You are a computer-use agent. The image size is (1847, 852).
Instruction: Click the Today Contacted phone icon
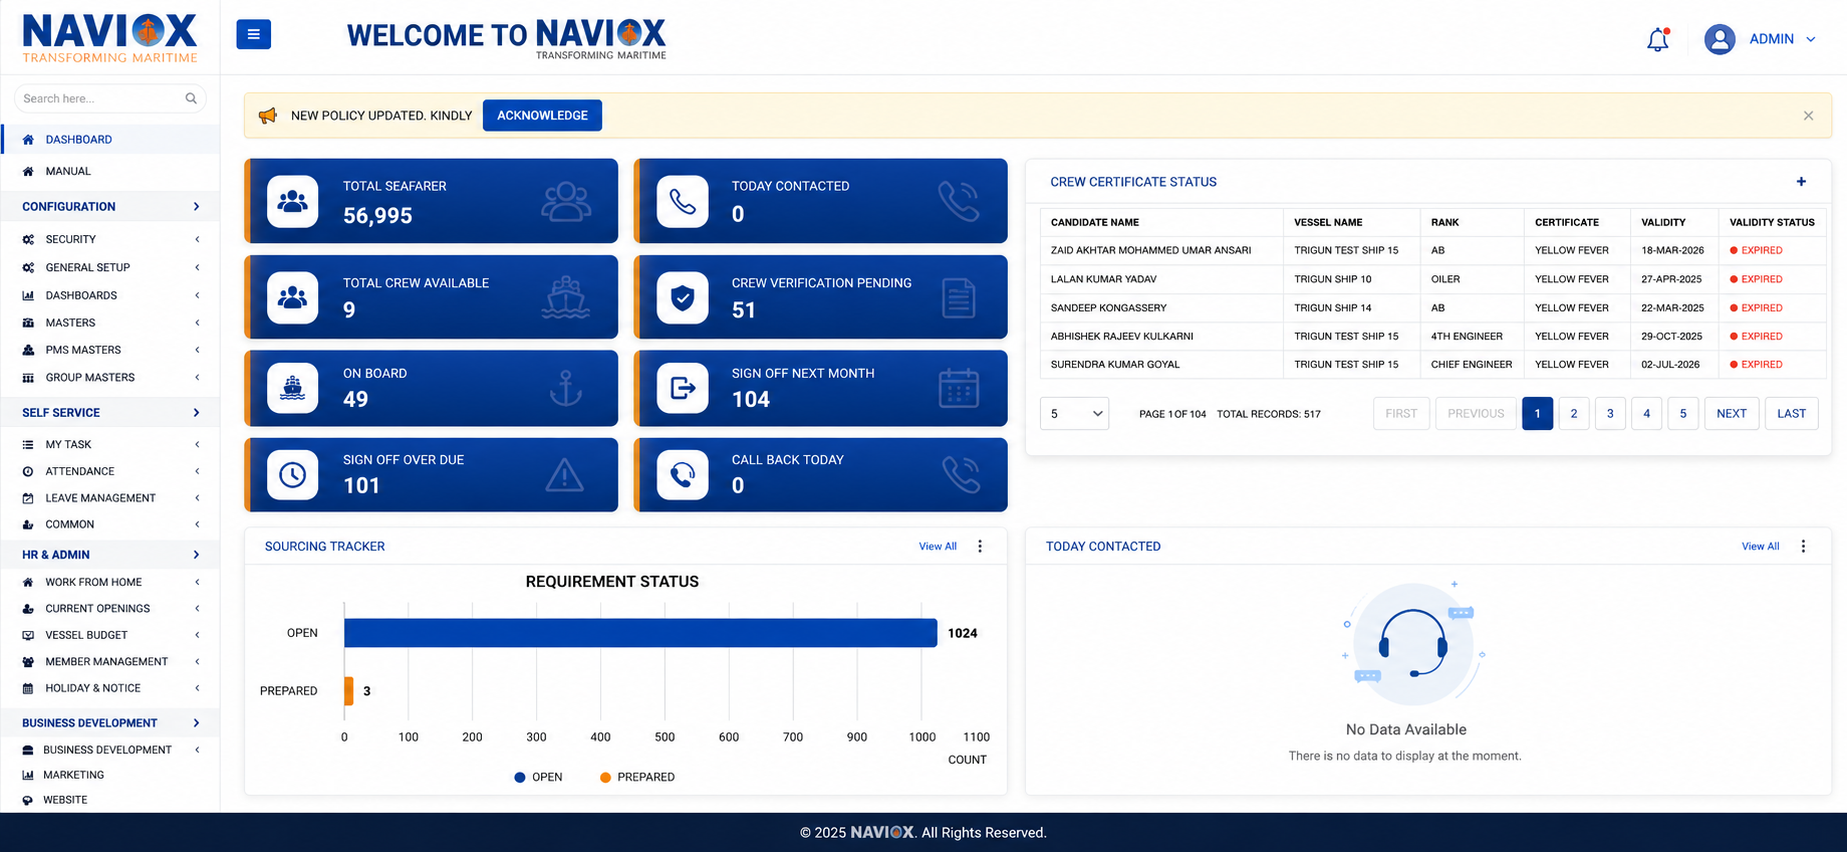tap(682, 201)
